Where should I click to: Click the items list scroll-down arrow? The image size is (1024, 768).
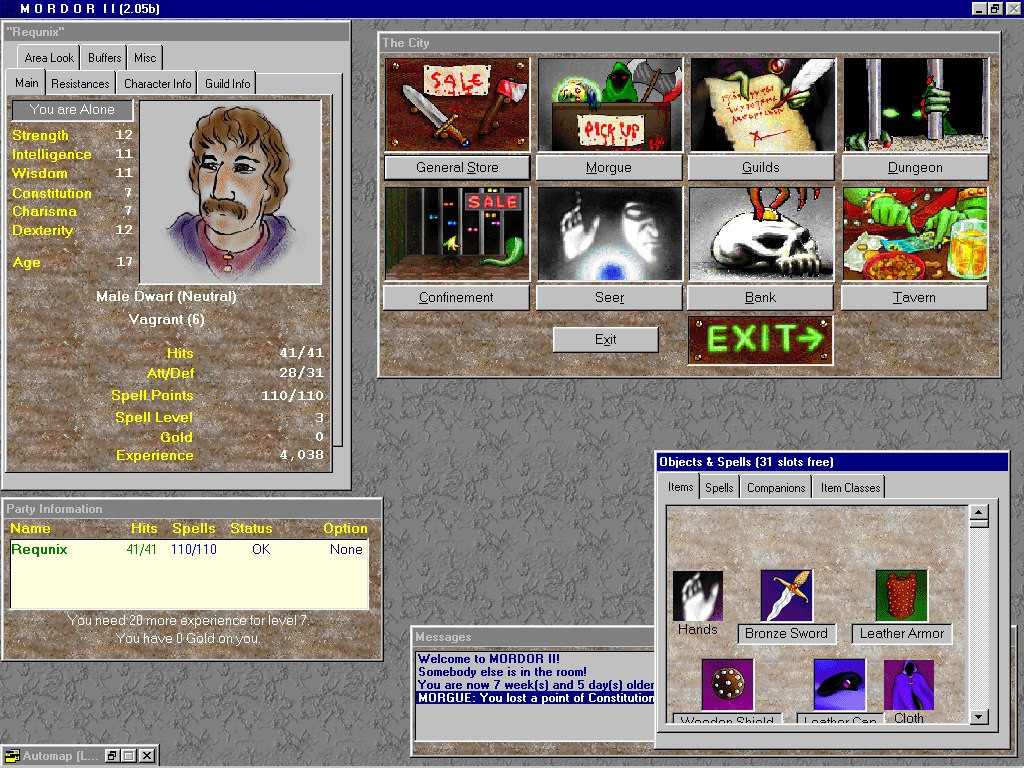tap(978, 716)
